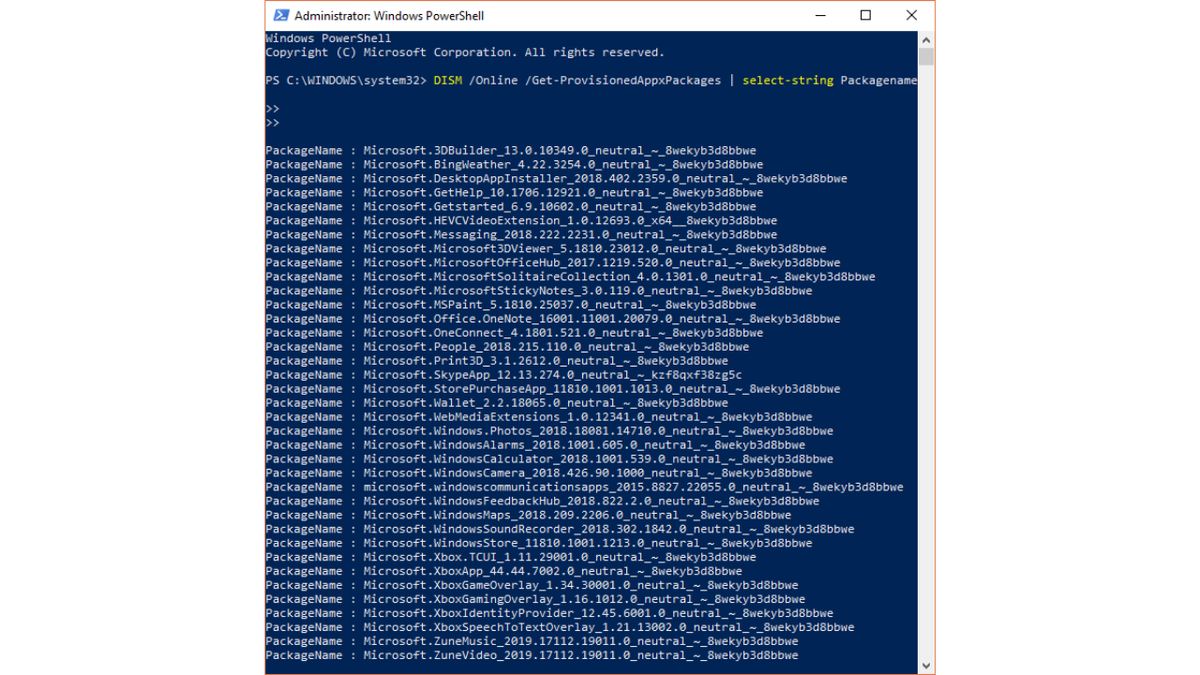The image size is (1200, 675).
Task: Select the Microsoft.WindowsStore package line
Action: pos(539,542)
